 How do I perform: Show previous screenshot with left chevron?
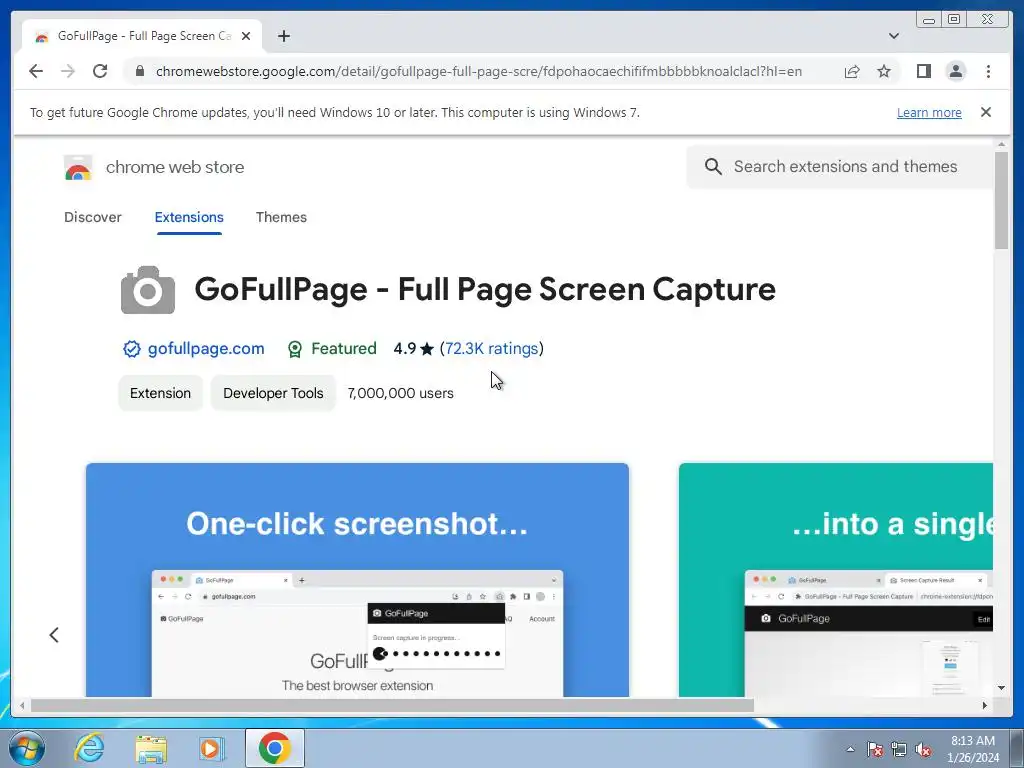(54, 635)
